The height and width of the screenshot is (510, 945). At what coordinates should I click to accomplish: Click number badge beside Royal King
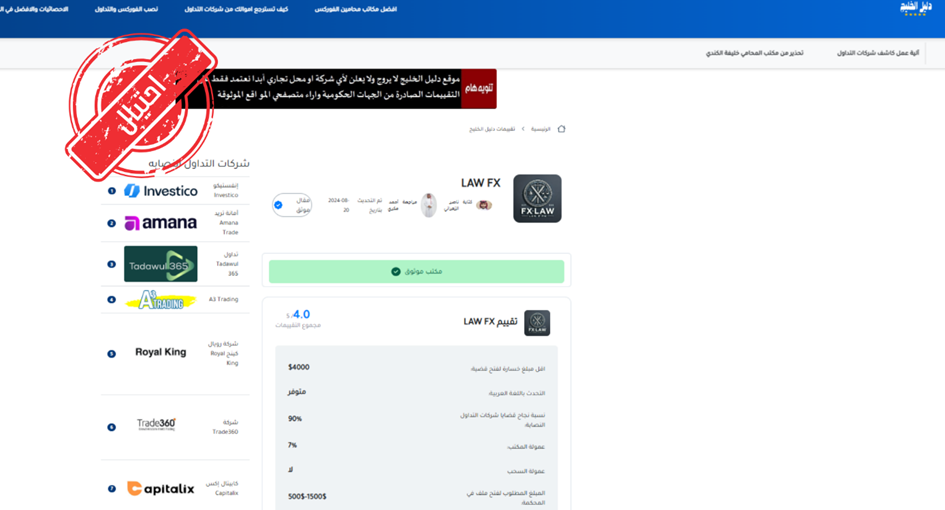[111, 354]
